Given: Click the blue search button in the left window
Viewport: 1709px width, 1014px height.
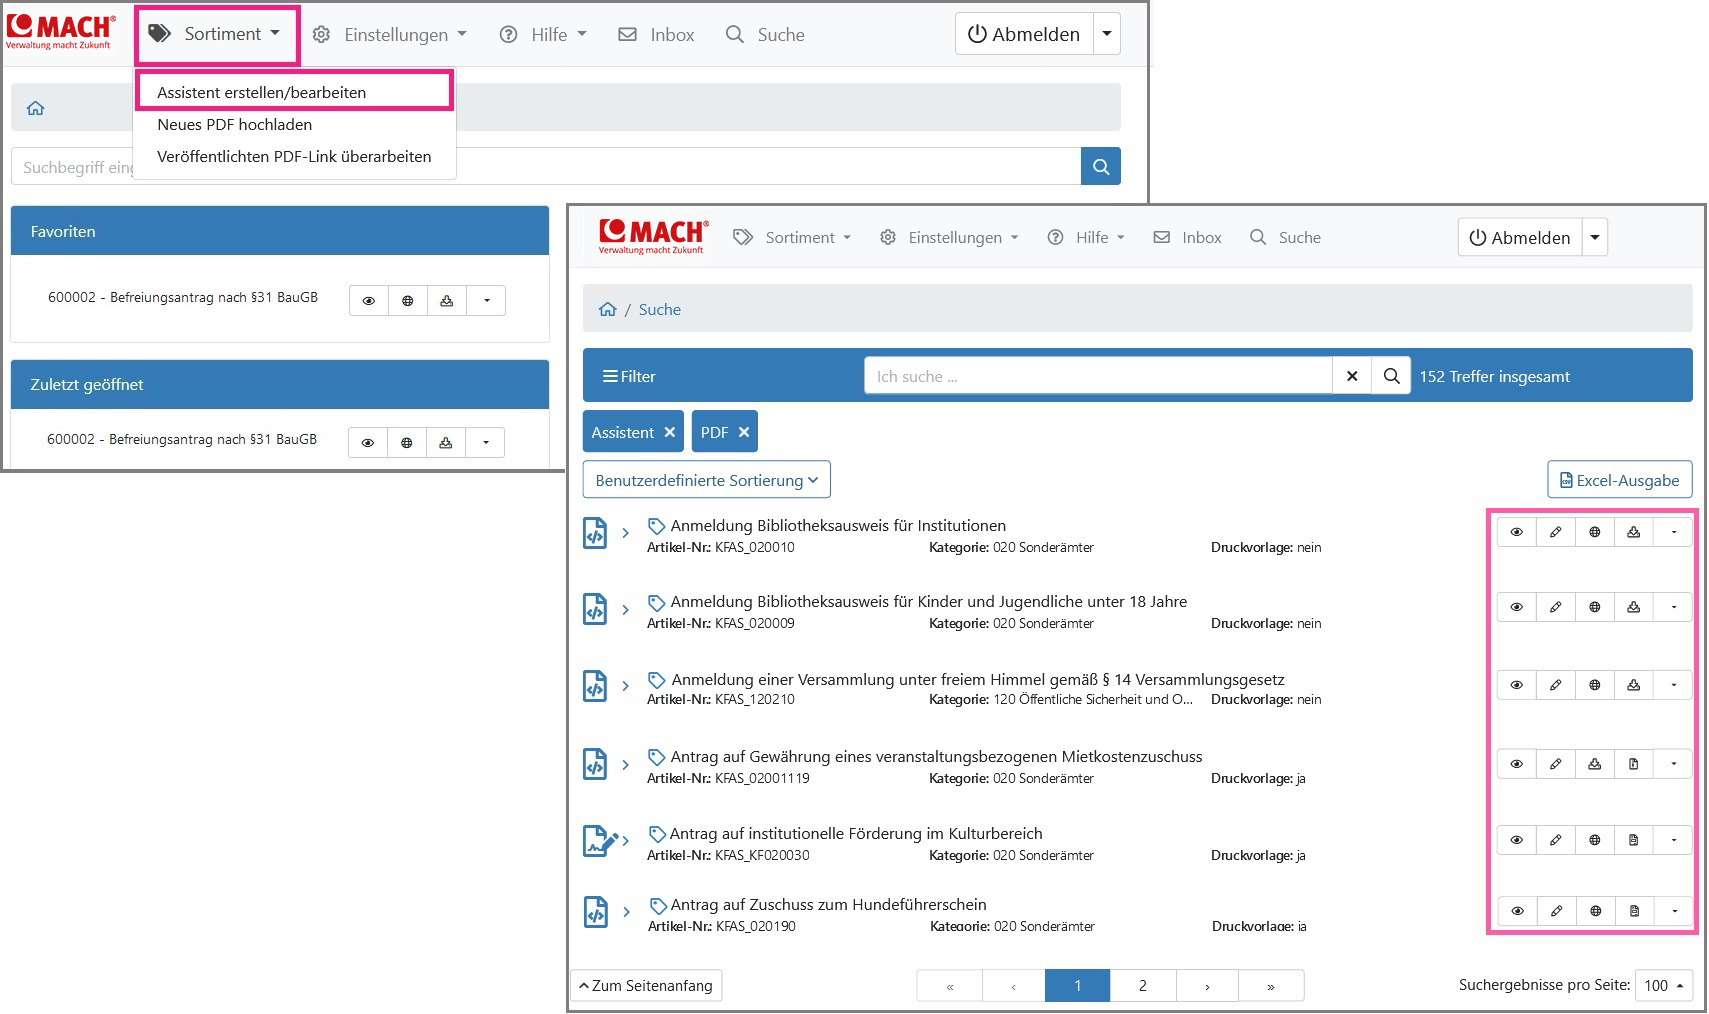Looking at the screenshot, I should point(1100,166).
